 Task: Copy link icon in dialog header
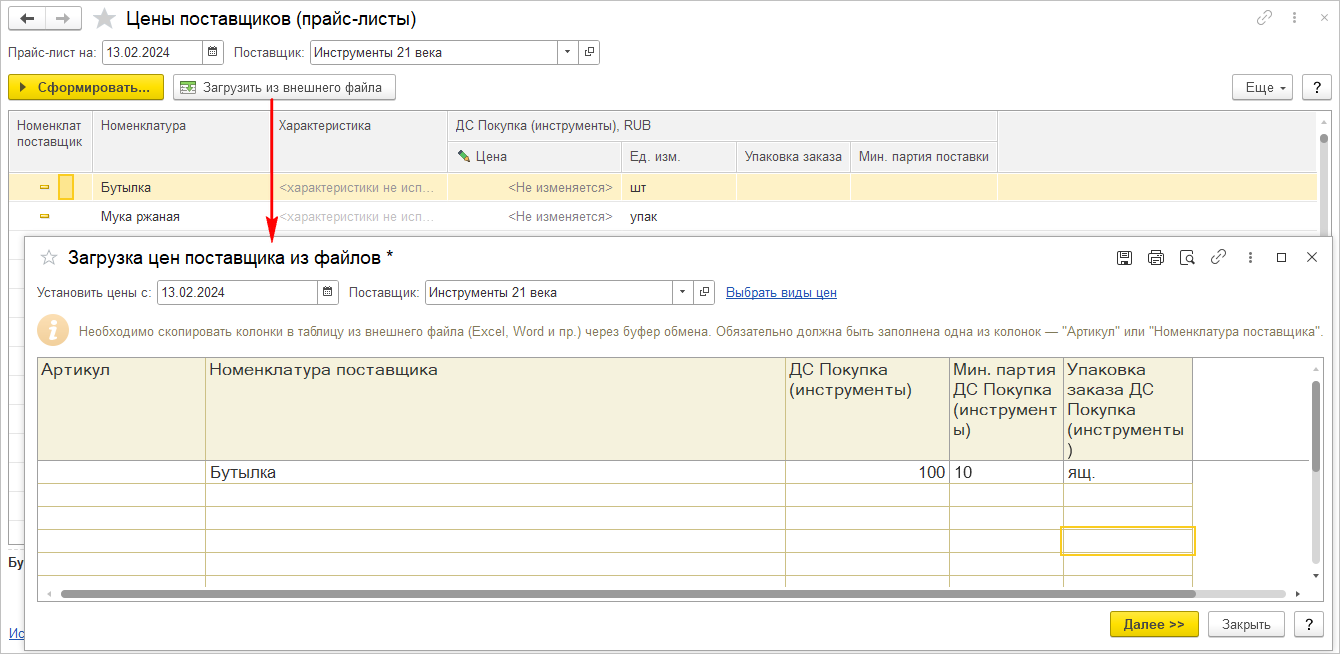(1218, 257)
